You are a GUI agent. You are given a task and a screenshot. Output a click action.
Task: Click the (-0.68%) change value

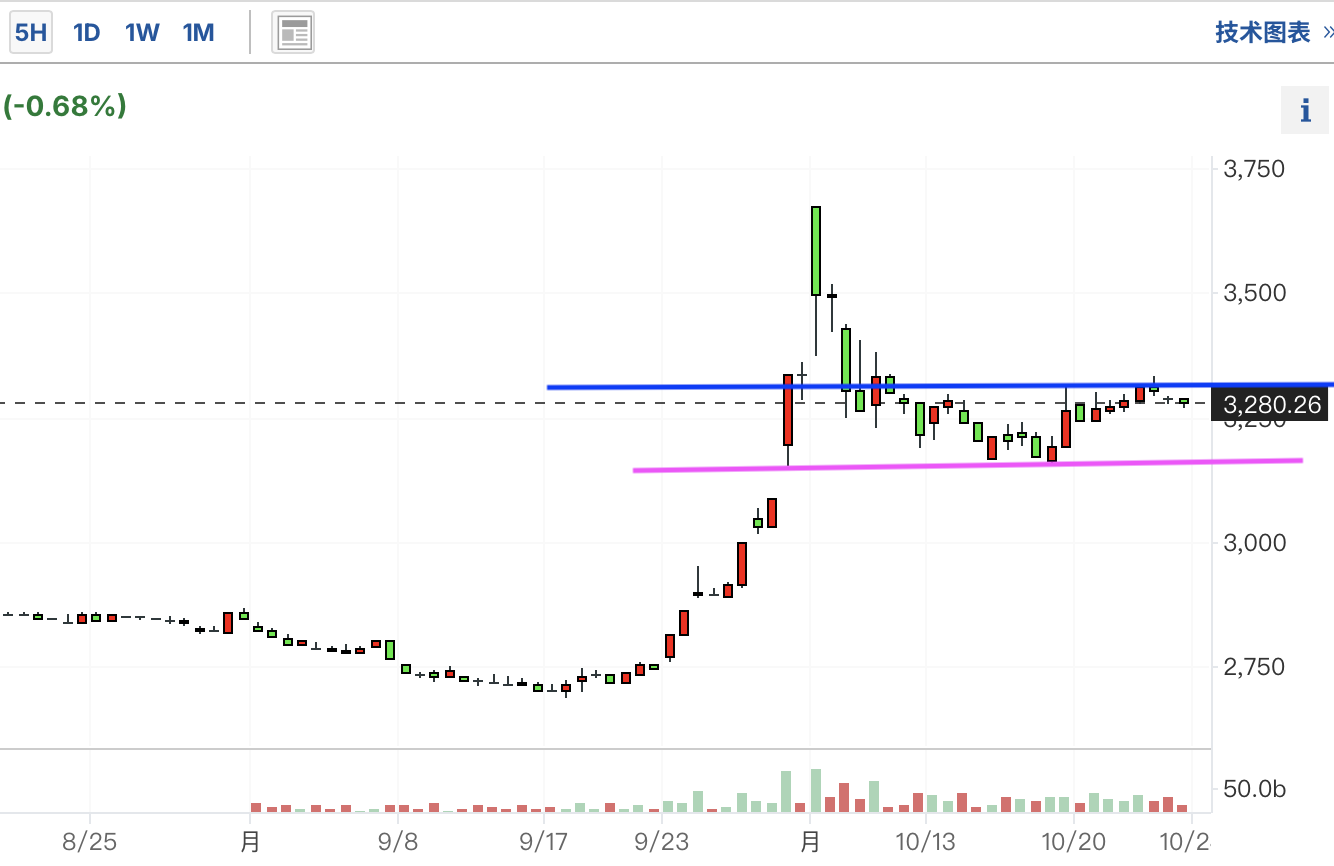[x=64, y=106]
